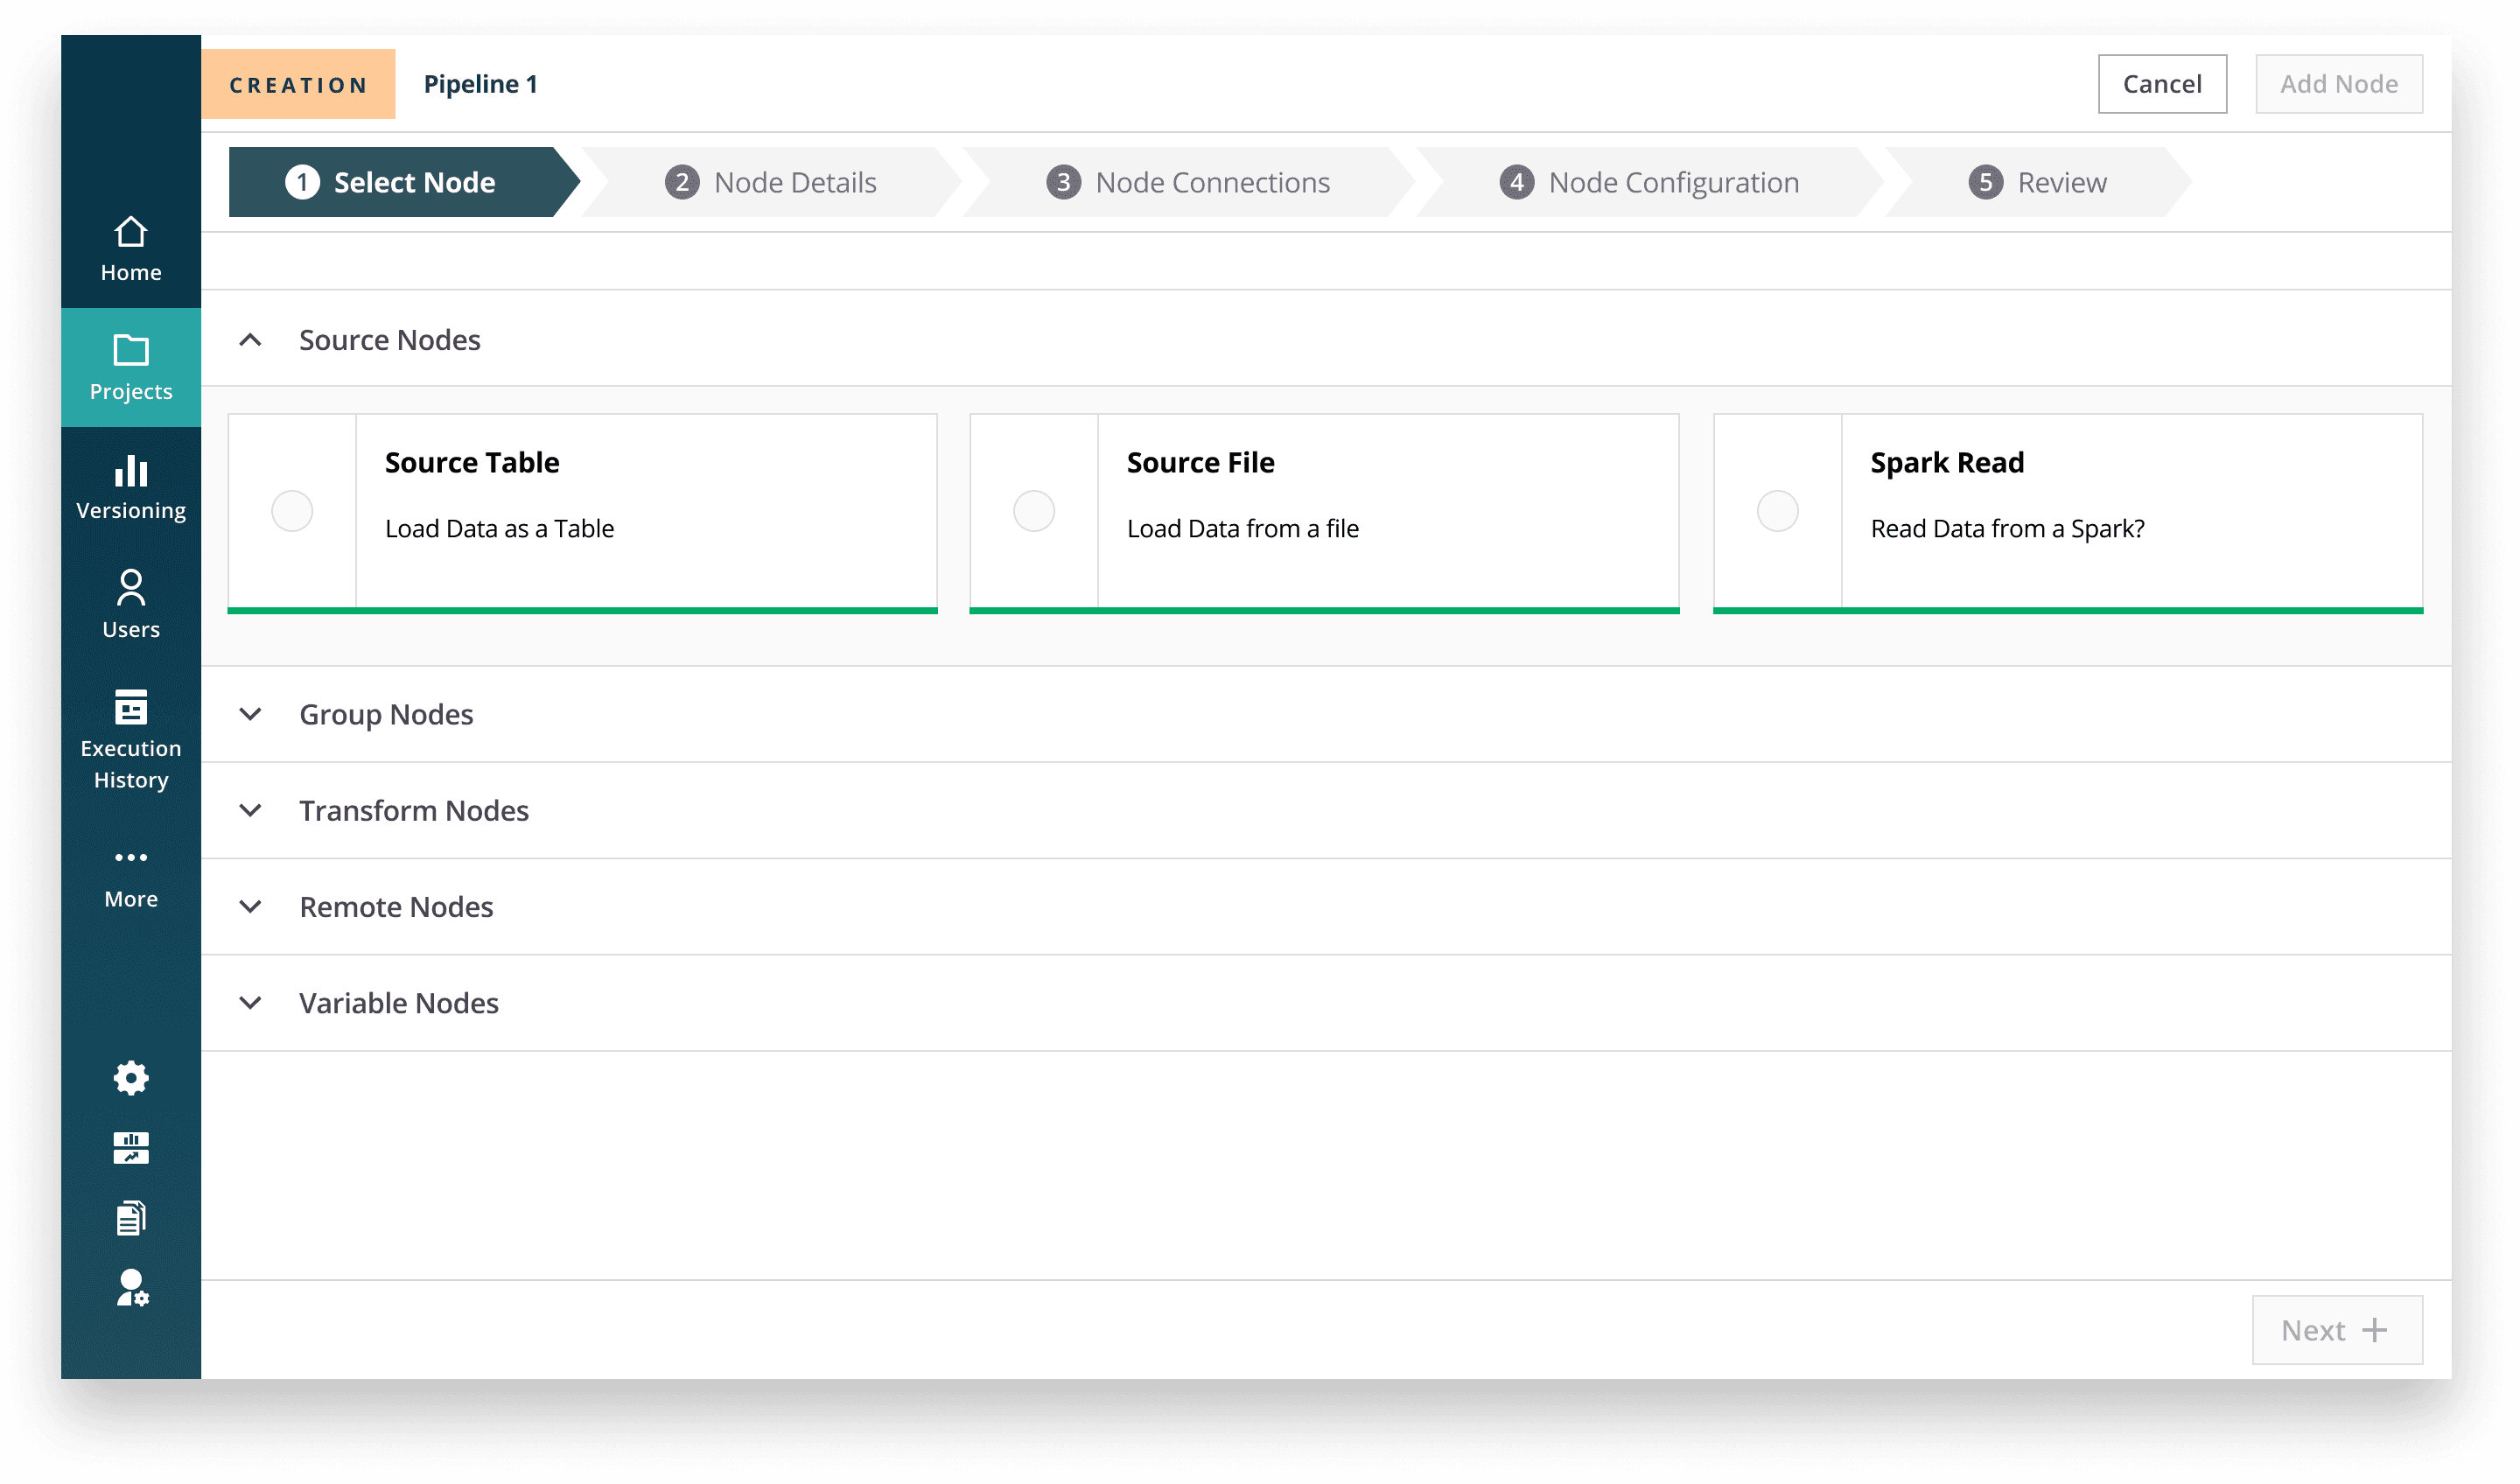
Task: Open the dashboard chart icon in sidebar
Action: (x=130, y=1148)
